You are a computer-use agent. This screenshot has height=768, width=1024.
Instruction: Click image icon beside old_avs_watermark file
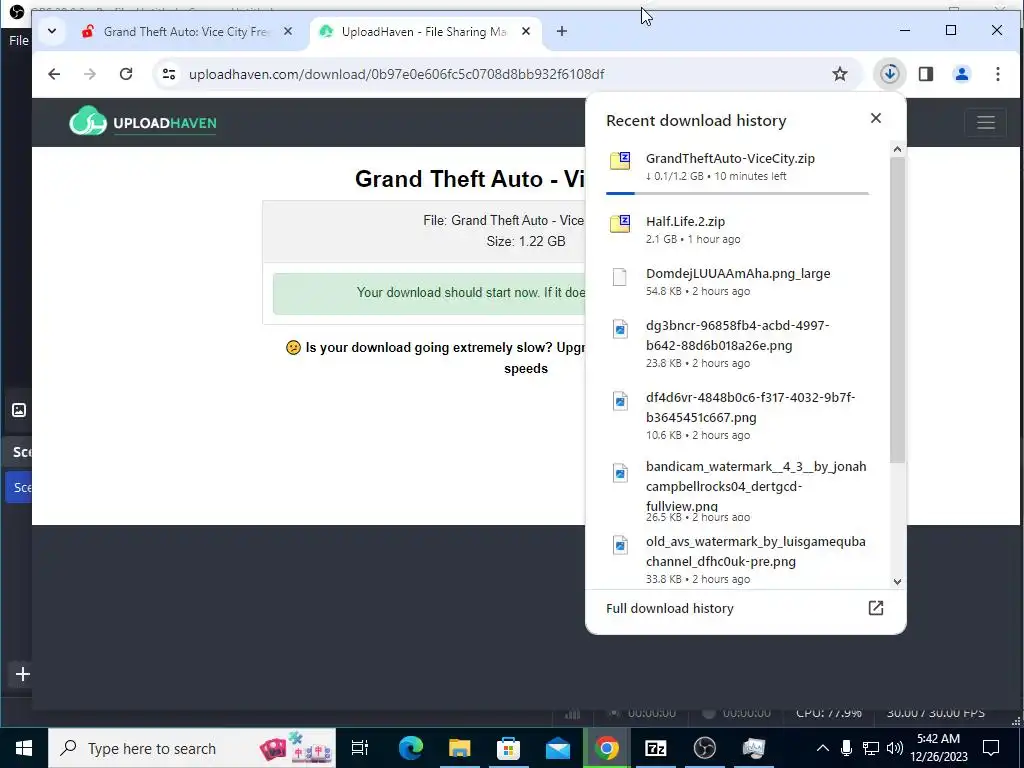[x=620, y=544]
